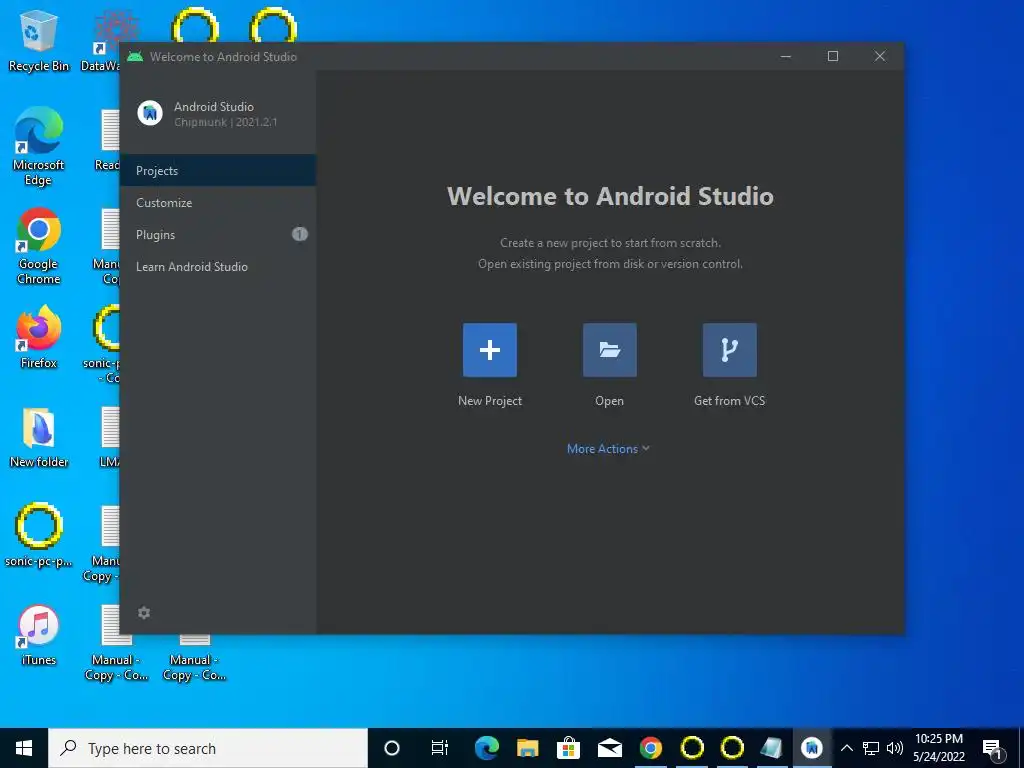Image resolution: width=1024 pixels, height=768 pixels.
Task: Open Task View from the taskbar
Action: pos(440,748)
